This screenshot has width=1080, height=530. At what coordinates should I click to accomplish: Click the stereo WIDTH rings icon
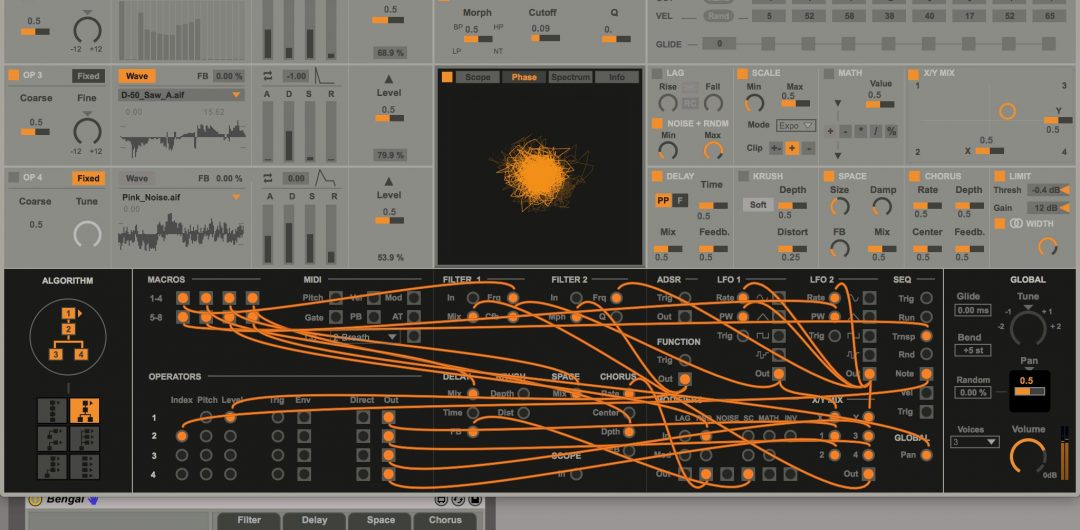click(1017, 223)
